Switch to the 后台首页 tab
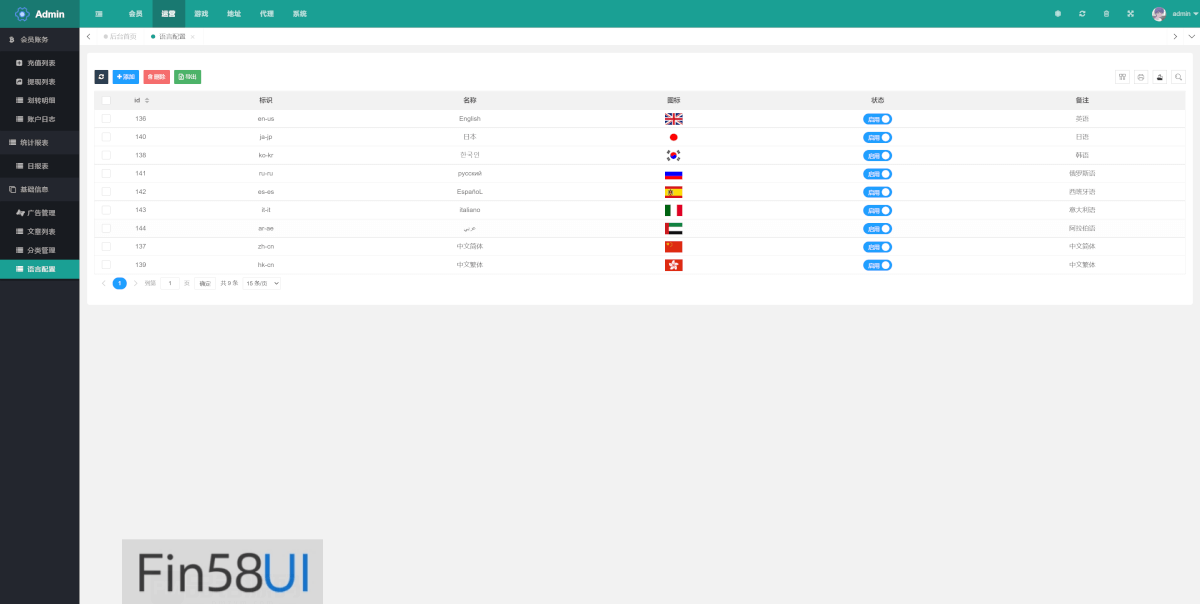The height and width of the screenshot is (604, 1200). click(123, 36)
